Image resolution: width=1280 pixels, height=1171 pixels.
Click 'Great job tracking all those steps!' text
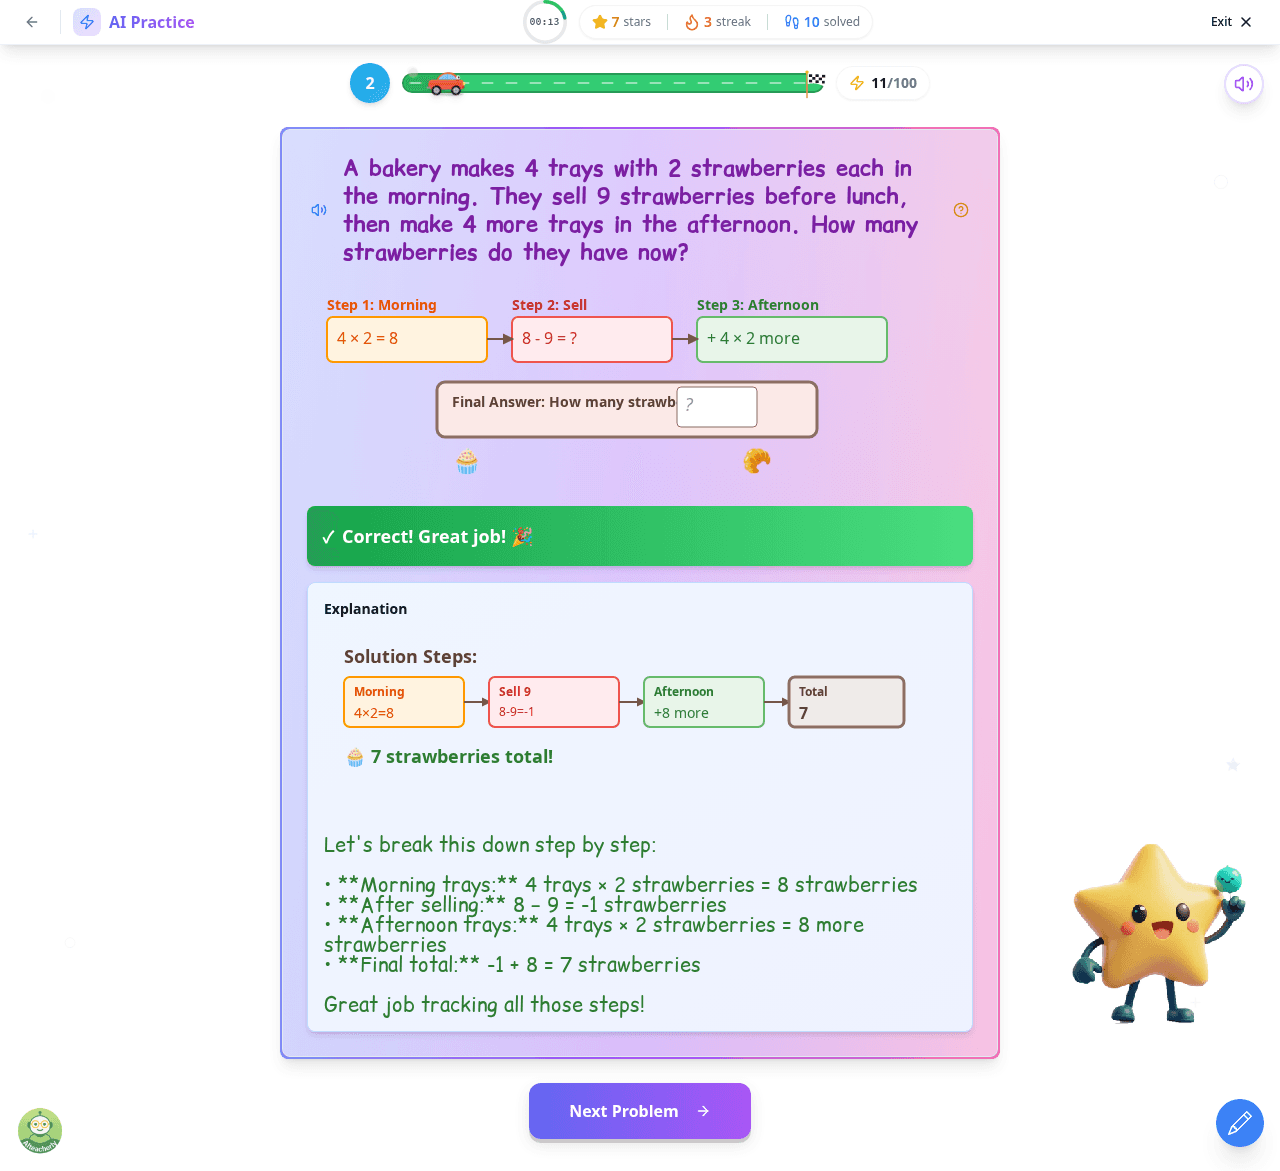484,1005
